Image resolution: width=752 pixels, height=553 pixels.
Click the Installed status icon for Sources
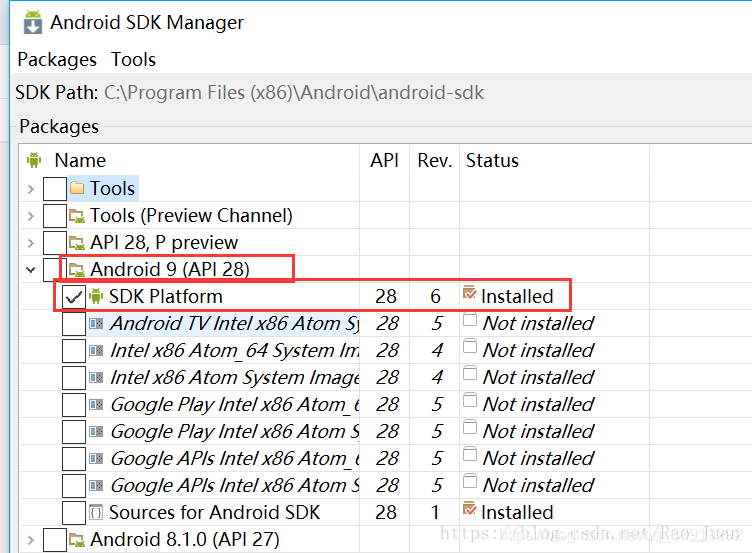click(470, 508)
